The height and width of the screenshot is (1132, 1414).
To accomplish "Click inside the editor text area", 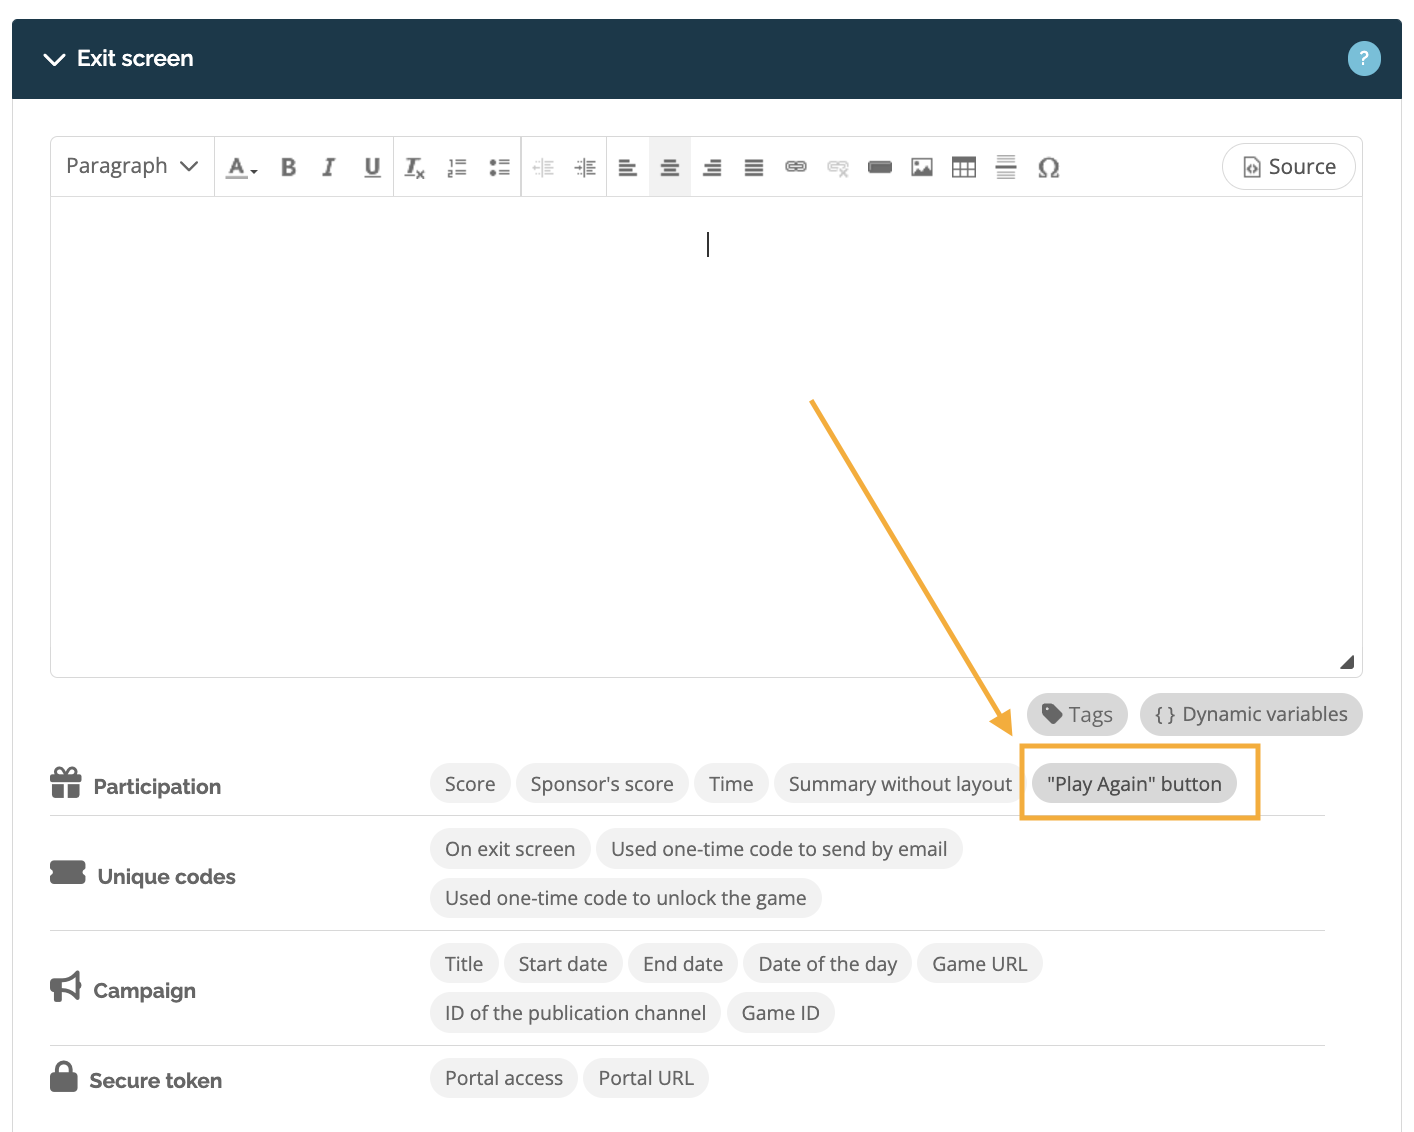I will (x=706, y=437).
